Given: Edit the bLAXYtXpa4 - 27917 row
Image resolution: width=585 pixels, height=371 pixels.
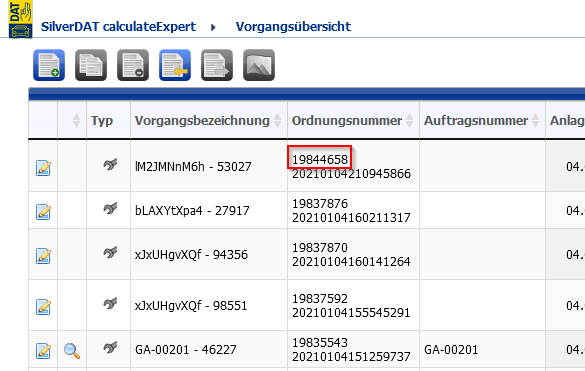Looking at the screenshot, I should (43, 212).
